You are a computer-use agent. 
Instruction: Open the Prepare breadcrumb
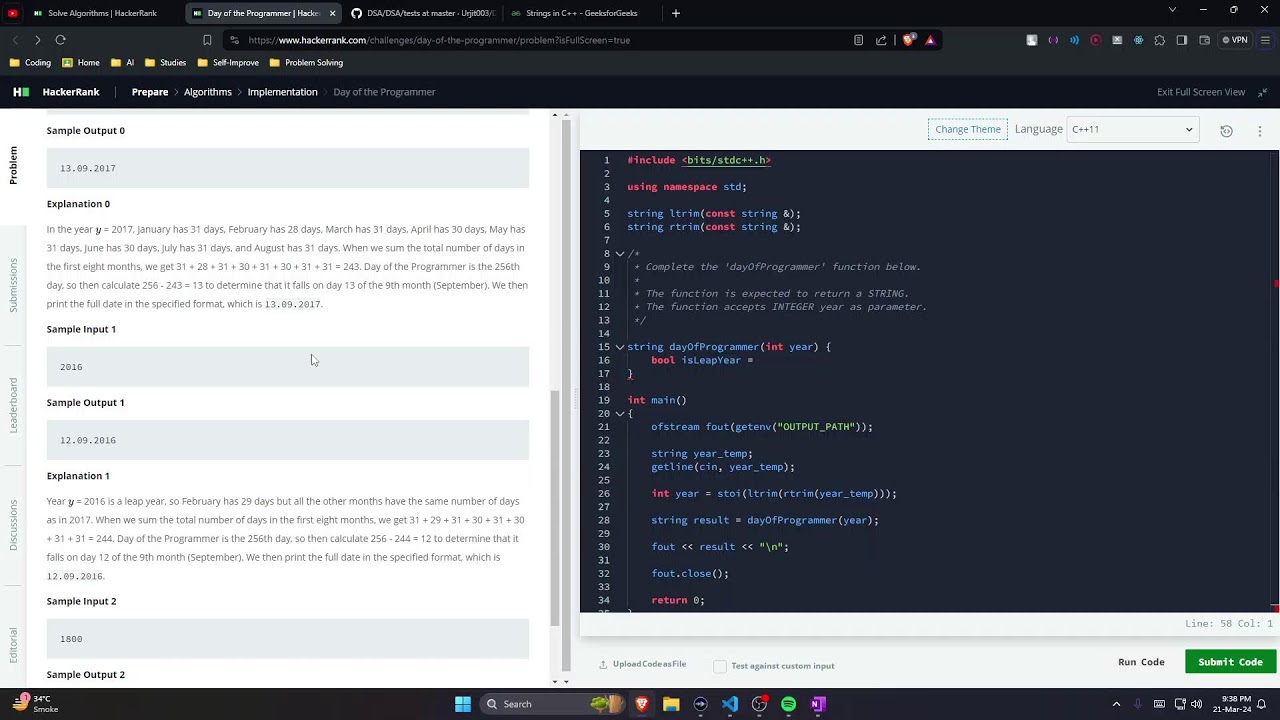[150, 92]
